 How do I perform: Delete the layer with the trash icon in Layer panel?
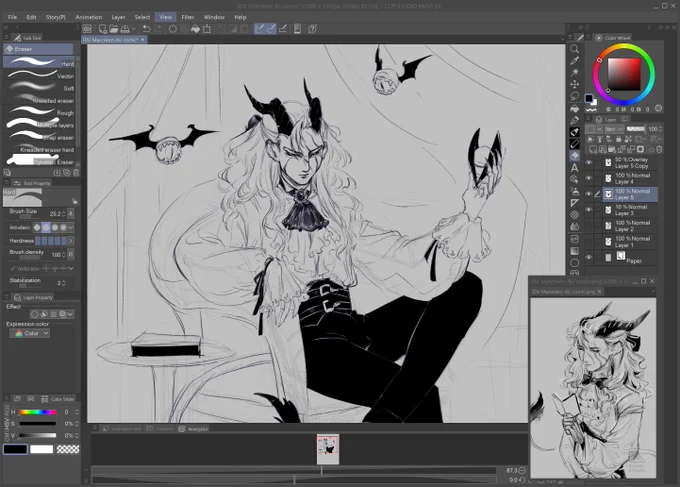(659, 150)
